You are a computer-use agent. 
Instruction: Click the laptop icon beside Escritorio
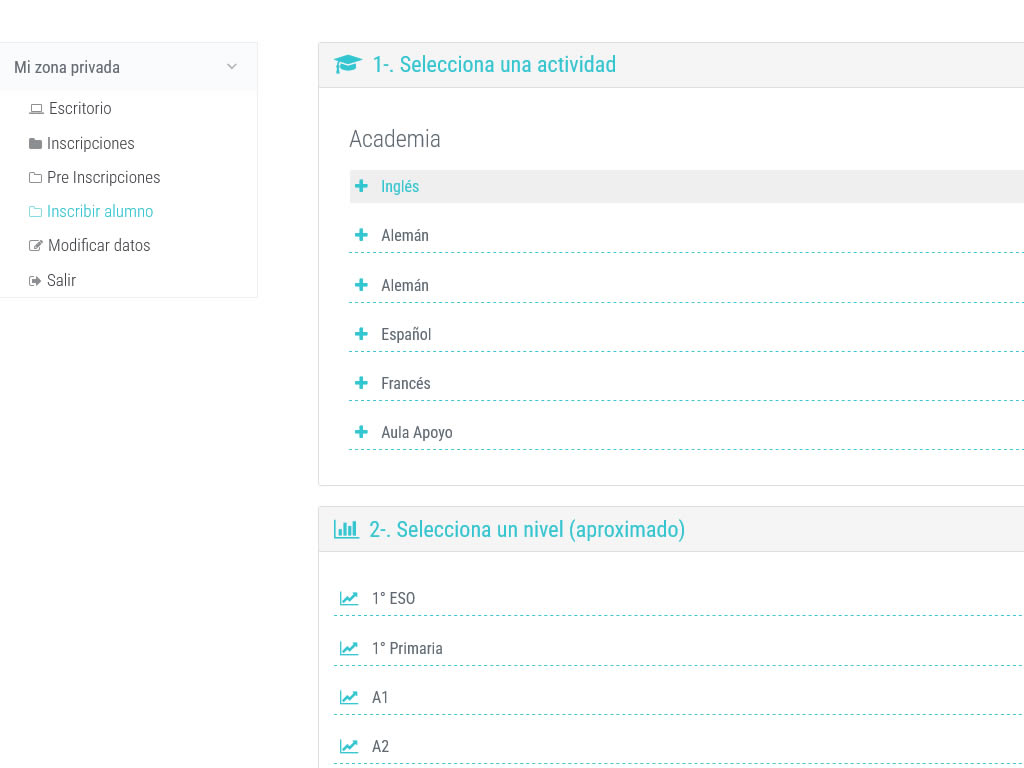coord(36,109)
